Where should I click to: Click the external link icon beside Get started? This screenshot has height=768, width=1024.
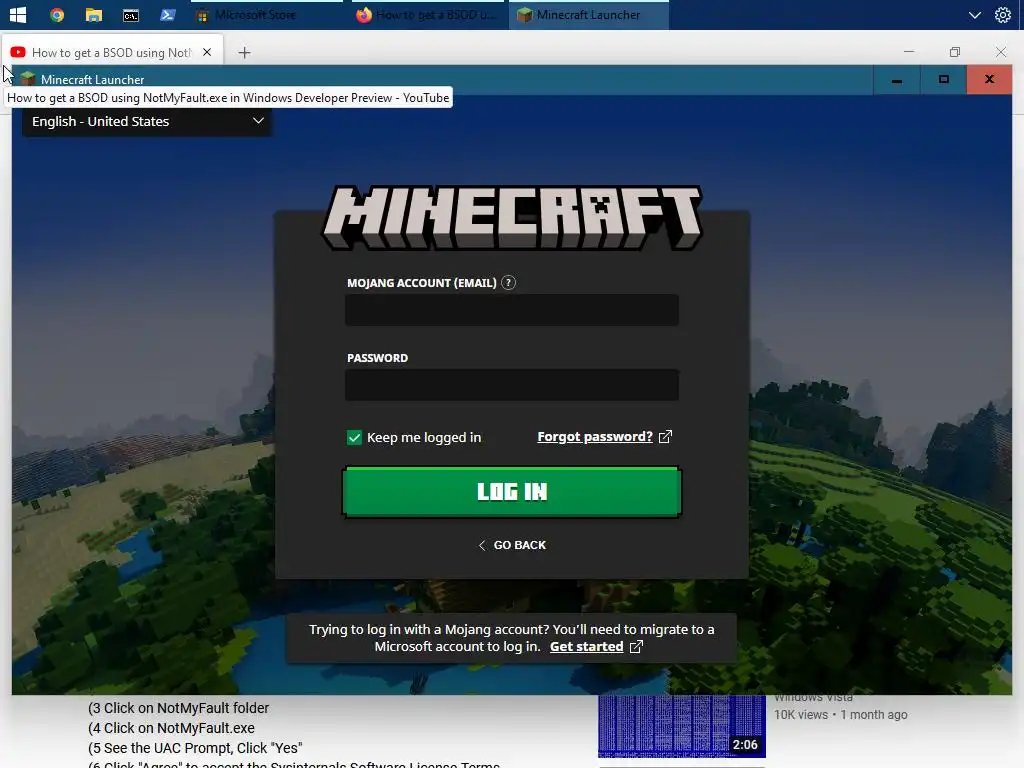pos(636,647)
